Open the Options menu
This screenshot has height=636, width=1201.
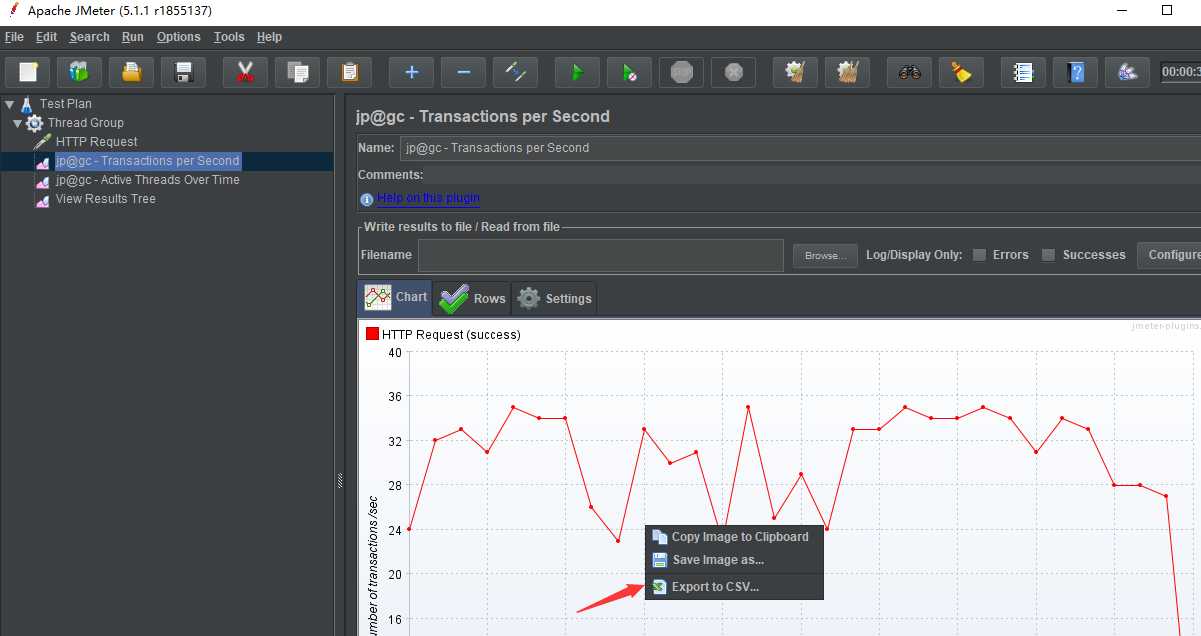[179, 37]
